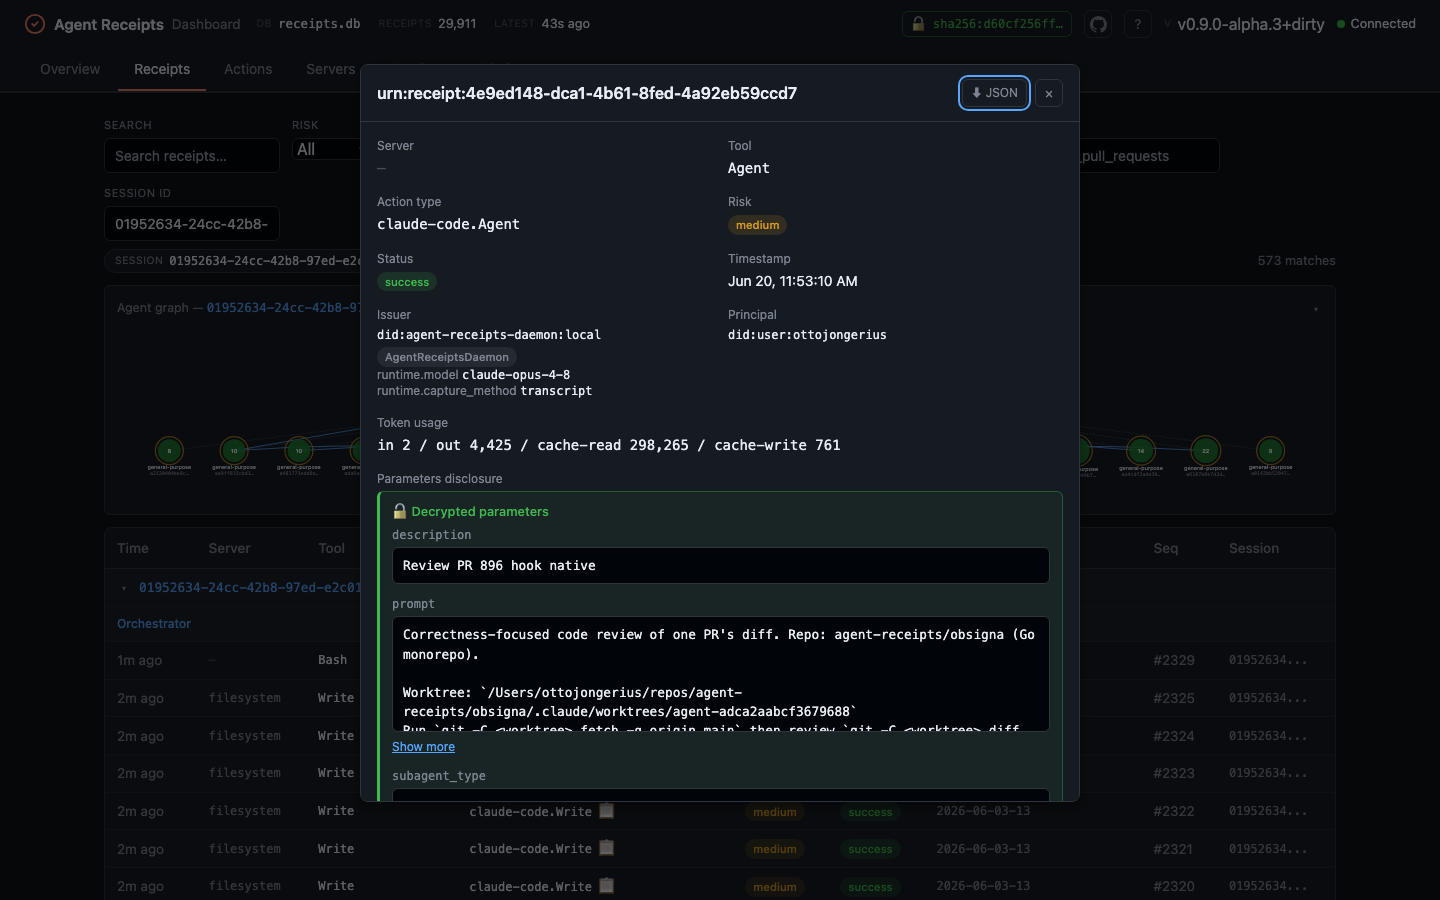Image resolution: width=1440 pixels, height=900 pixels.
Task: Click the 573 matches count
Action: point(1296,261)
